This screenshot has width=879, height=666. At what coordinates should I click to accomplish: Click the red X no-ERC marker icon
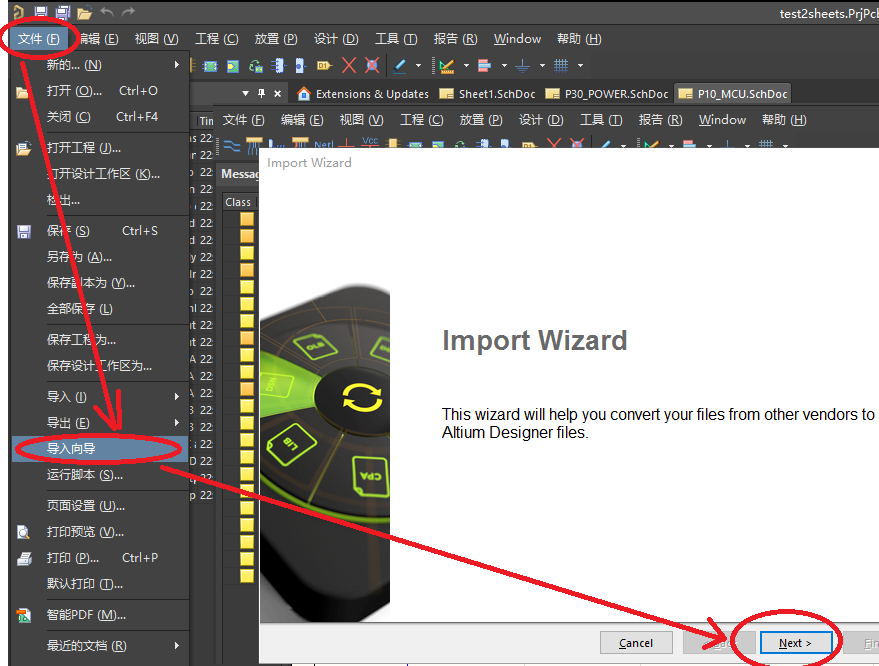click(x=349, y=66)
